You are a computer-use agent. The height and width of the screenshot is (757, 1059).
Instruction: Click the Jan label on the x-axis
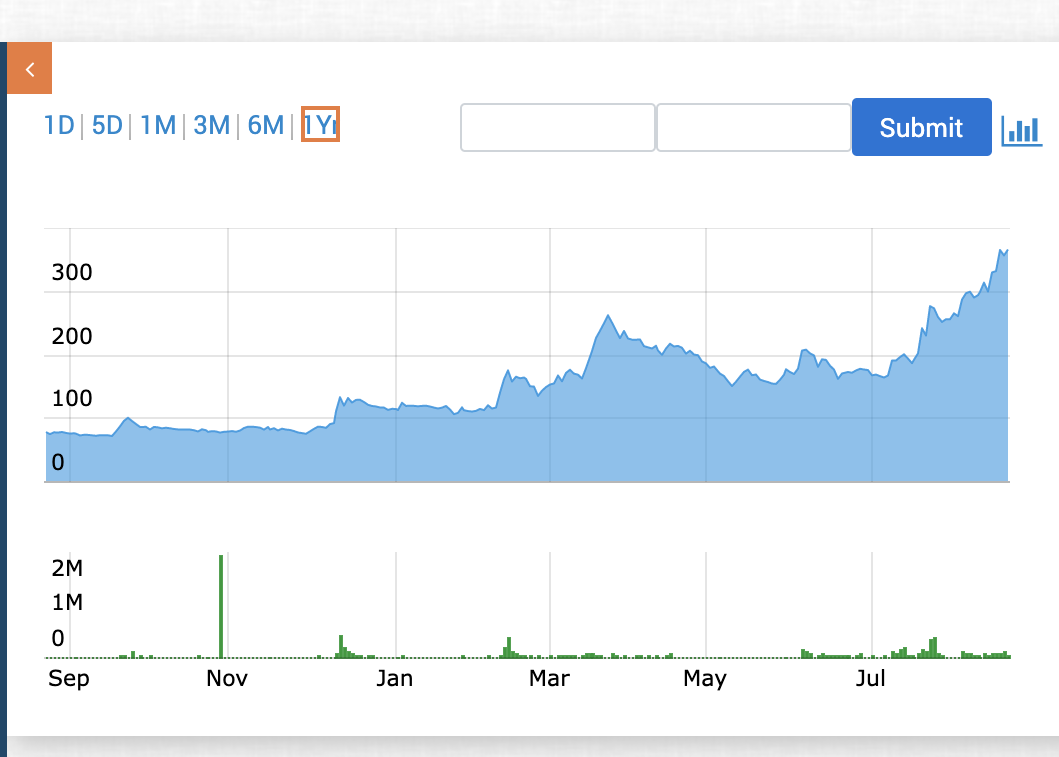point(394,679)
